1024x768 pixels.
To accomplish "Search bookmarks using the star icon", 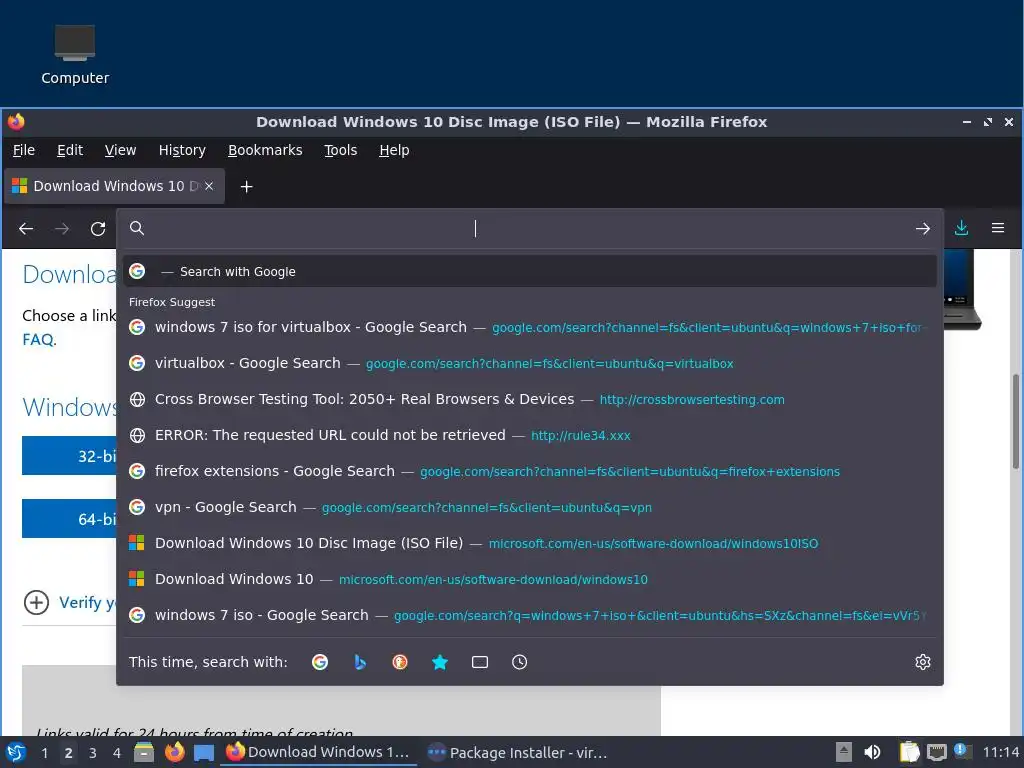I will [440, 662].
